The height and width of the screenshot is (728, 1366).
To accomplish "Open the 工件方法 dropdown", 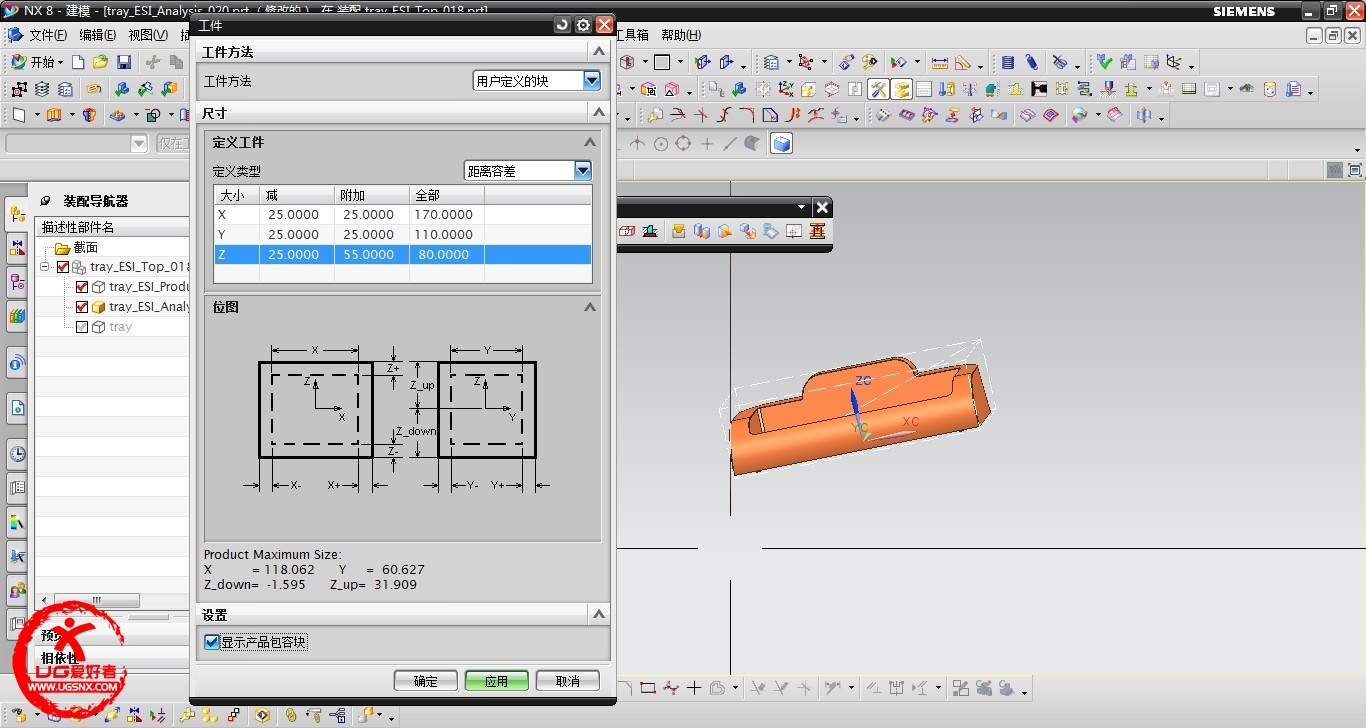I will click(x=591, y=80).
